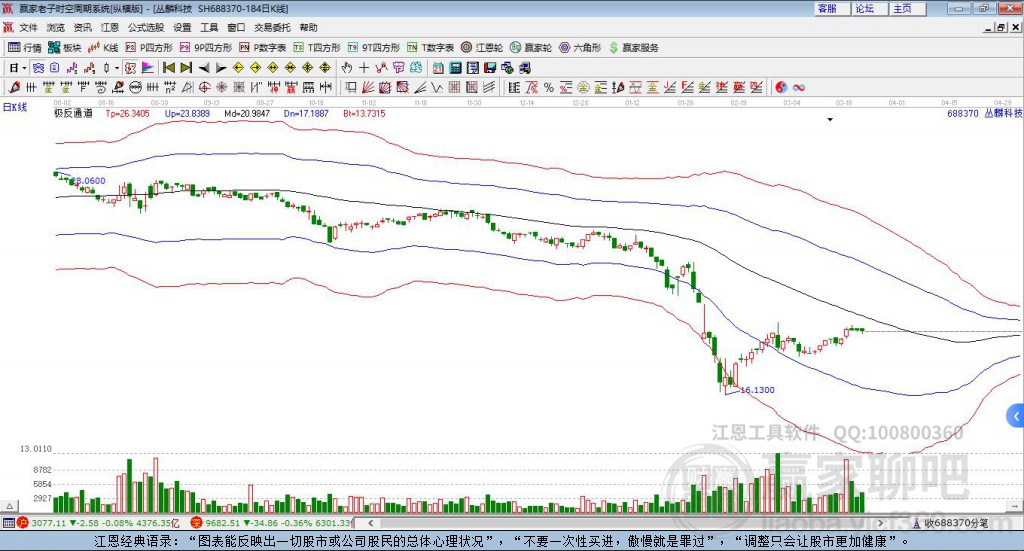
Task: Open 资讯 menu
Action: [82, 27]
